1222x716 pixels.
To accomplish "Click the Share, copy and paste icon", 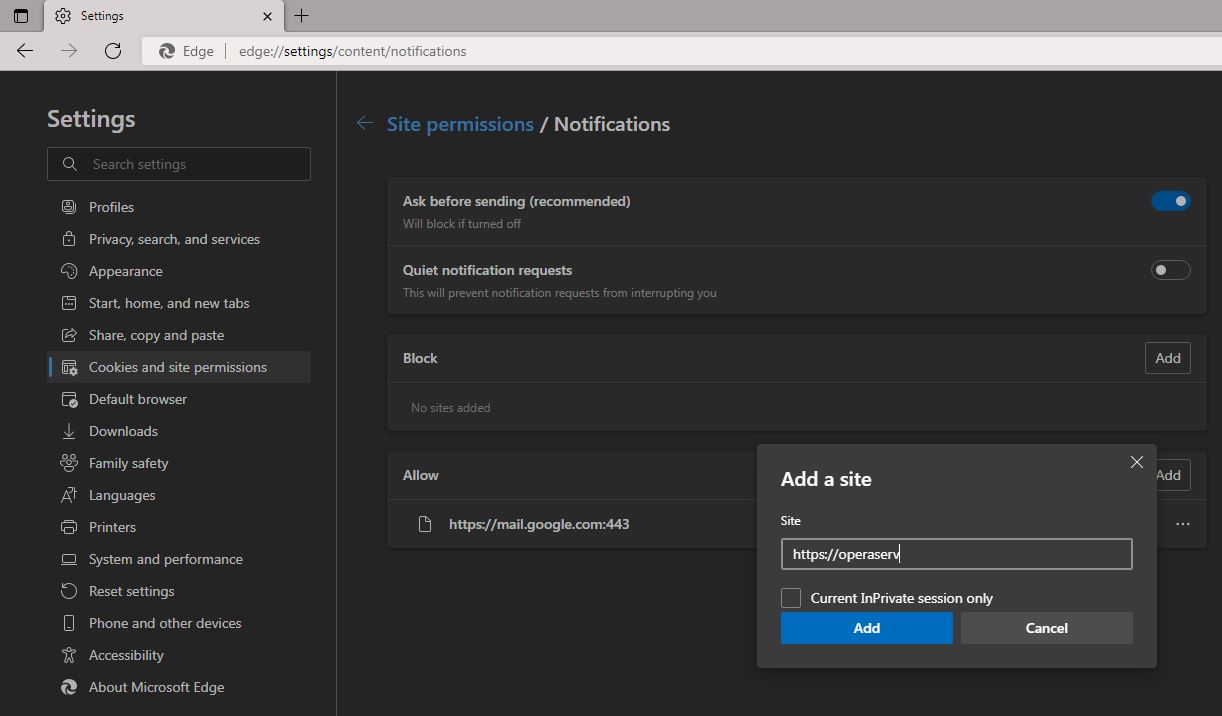I will pyautogui.click(x=69, y=335).
